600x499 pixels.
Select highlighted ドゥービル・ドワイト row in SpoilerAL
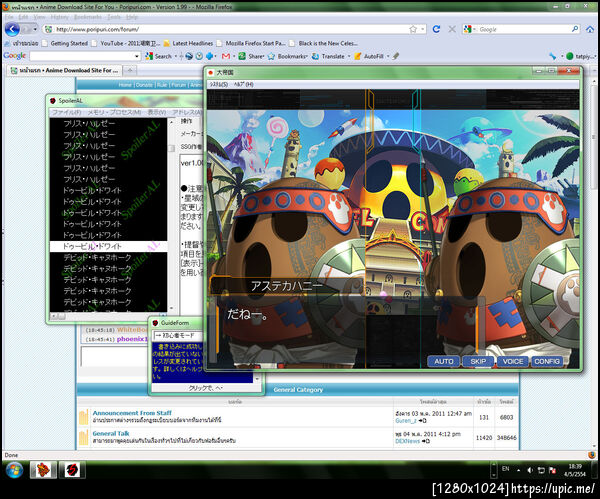coord(108,246)
